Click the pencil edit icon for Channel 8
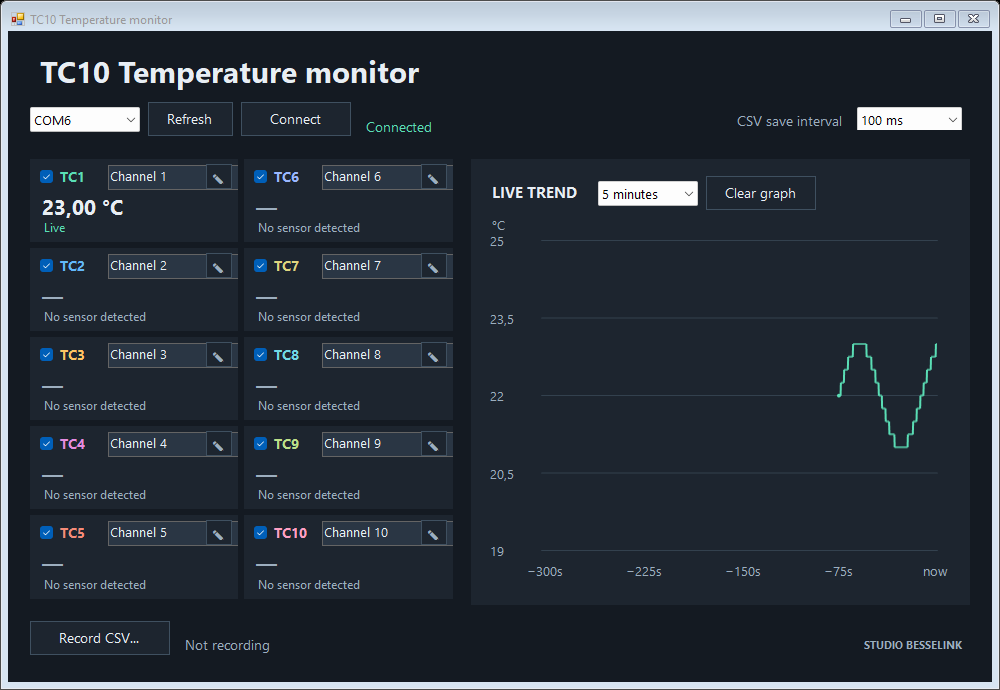This screenshot has height=690, width=1000. coord(434,356)
